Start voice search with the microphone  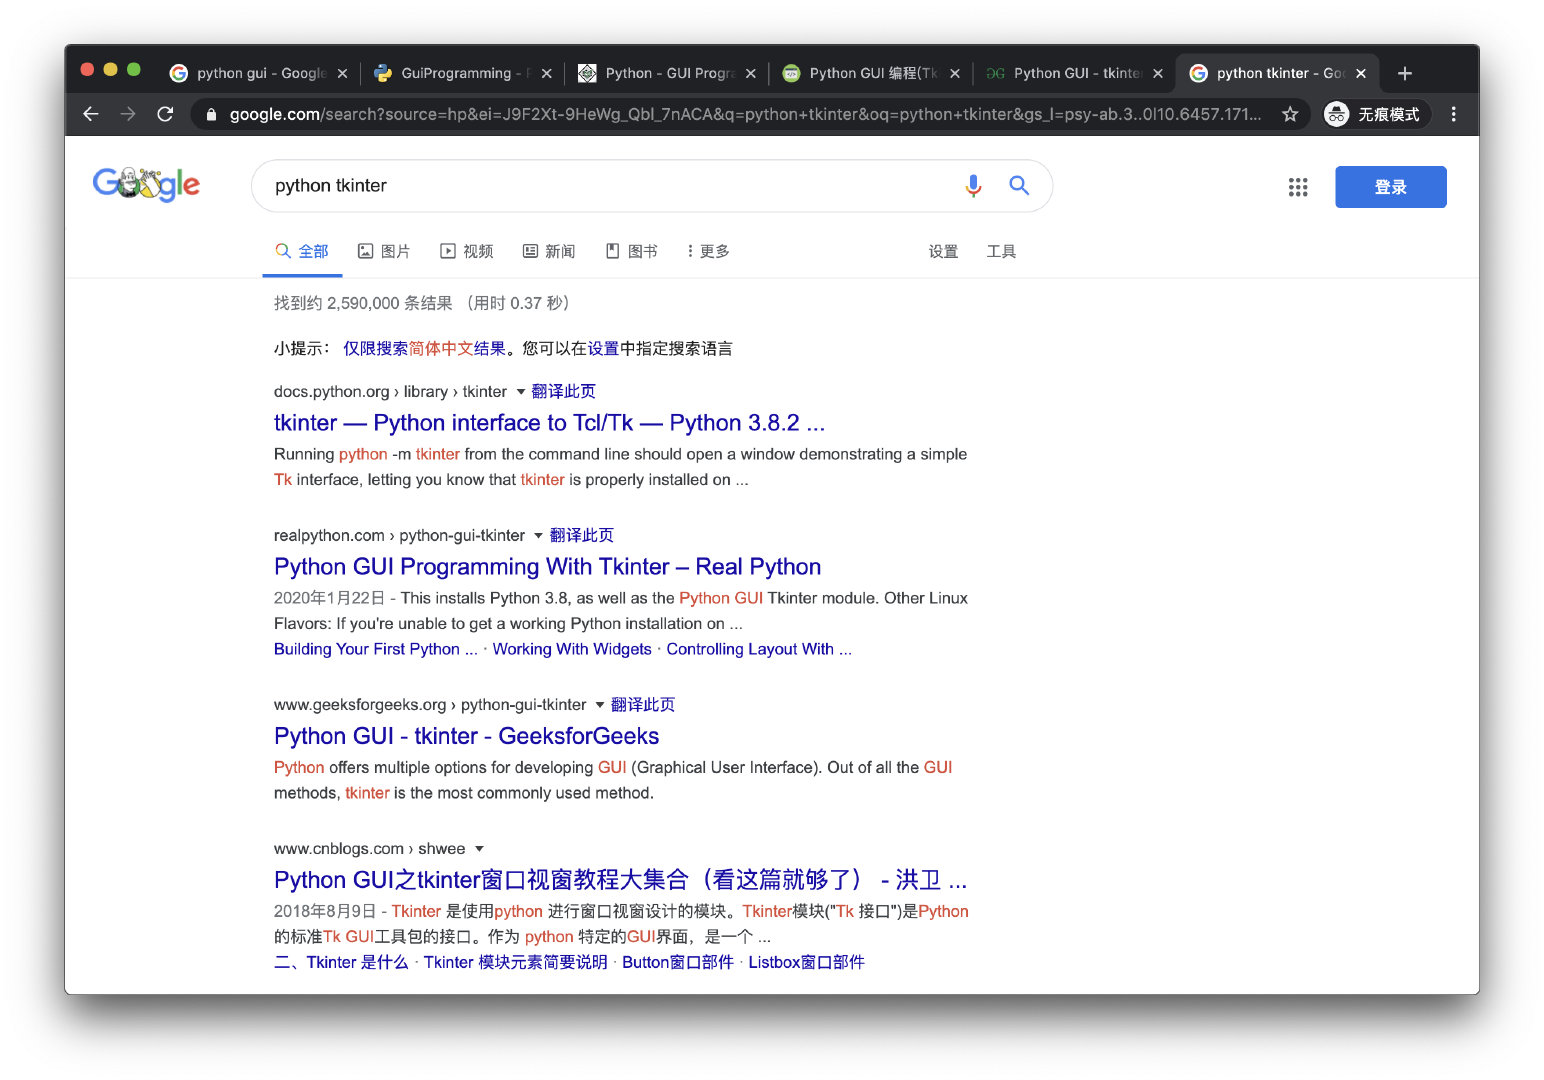pos(973,185)
